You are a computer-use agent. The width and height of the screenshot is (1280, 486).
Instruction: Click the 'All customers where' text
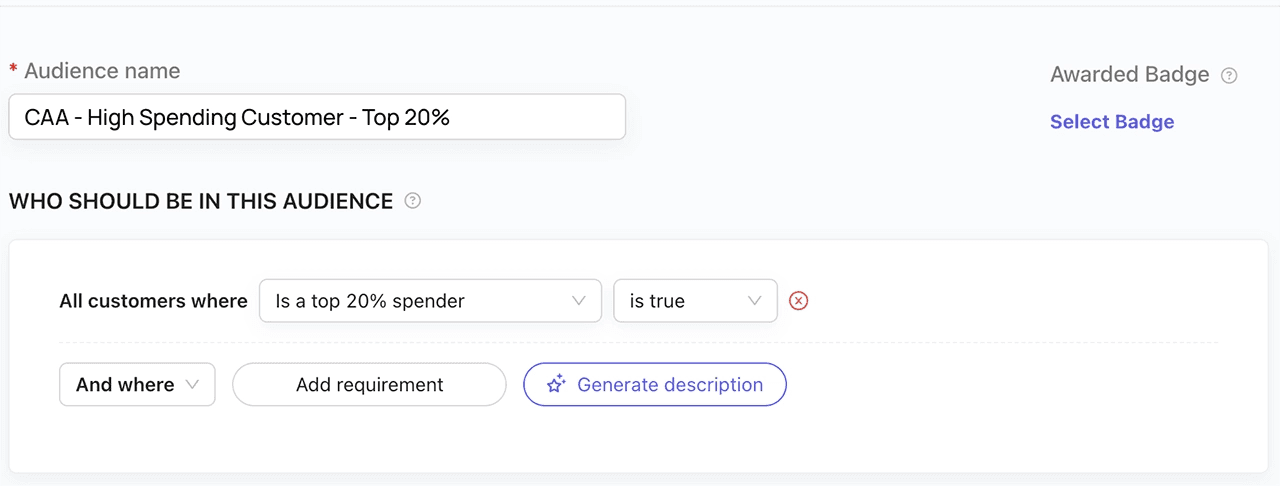pos(153,301)
